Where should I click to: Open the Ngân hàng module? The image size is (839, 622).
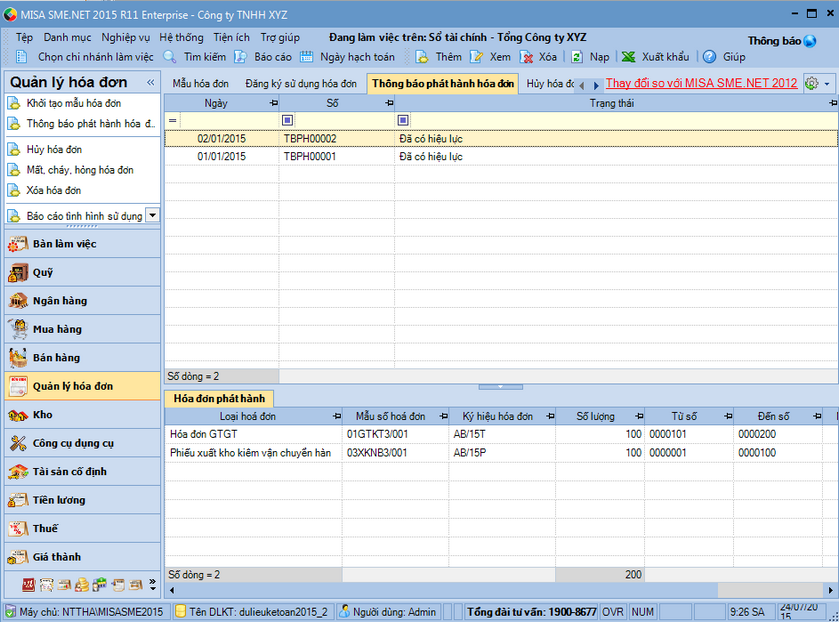[x=82, y=301]
